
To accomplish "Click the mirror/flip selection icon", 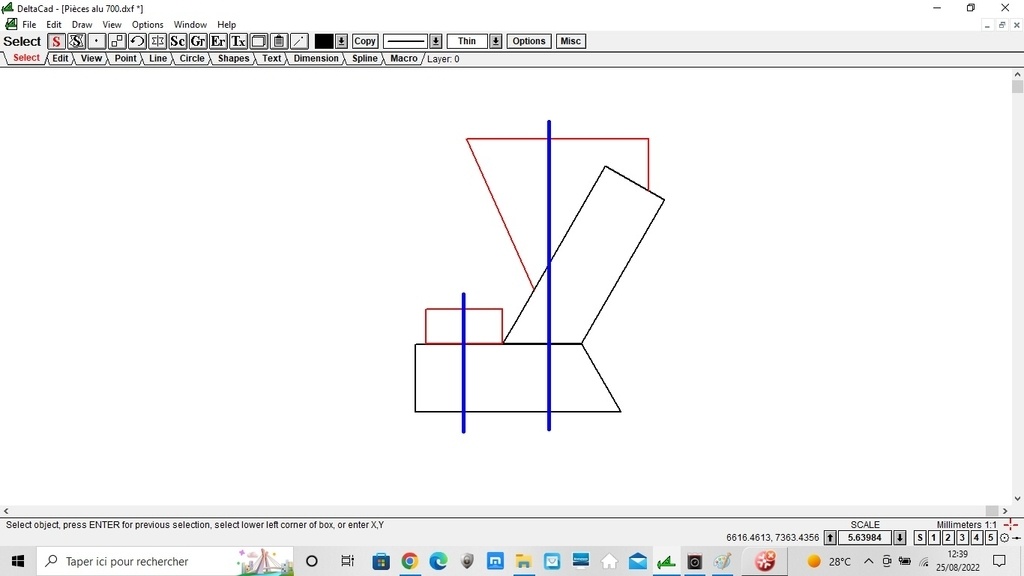I will (157, 41).
